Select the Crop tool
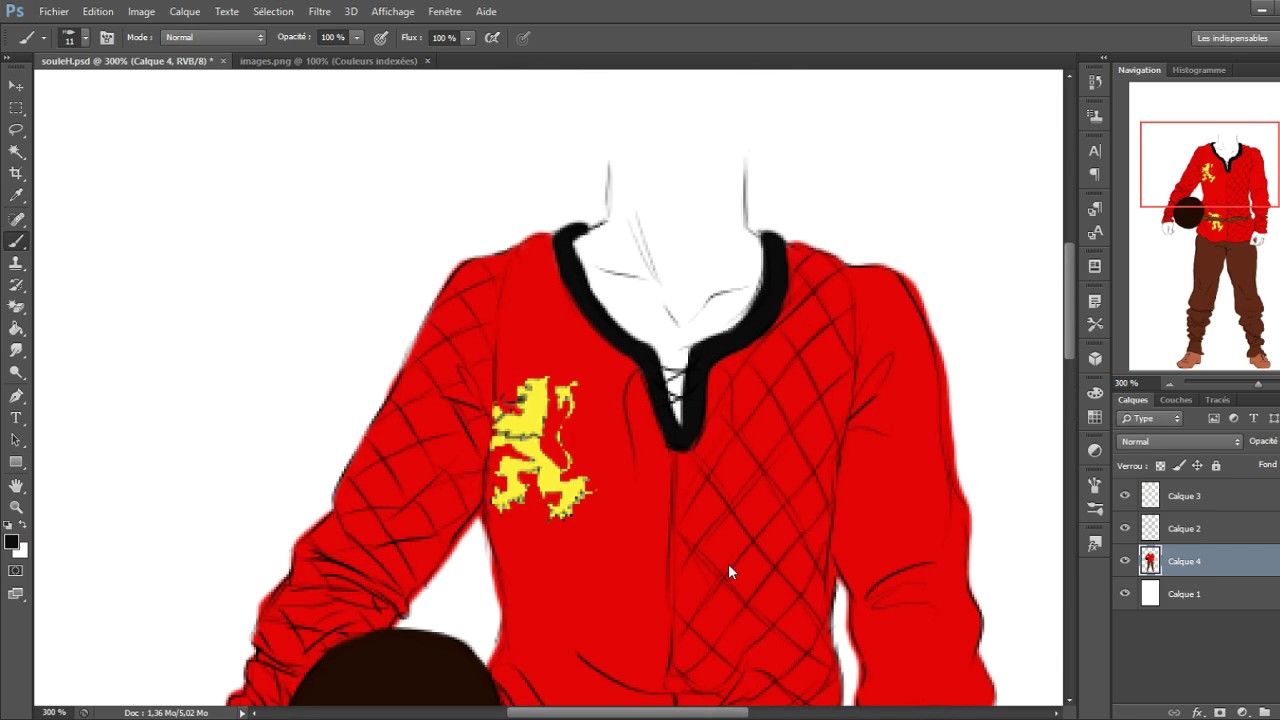This screenshot has width=1280, height=720. (16, 174)
